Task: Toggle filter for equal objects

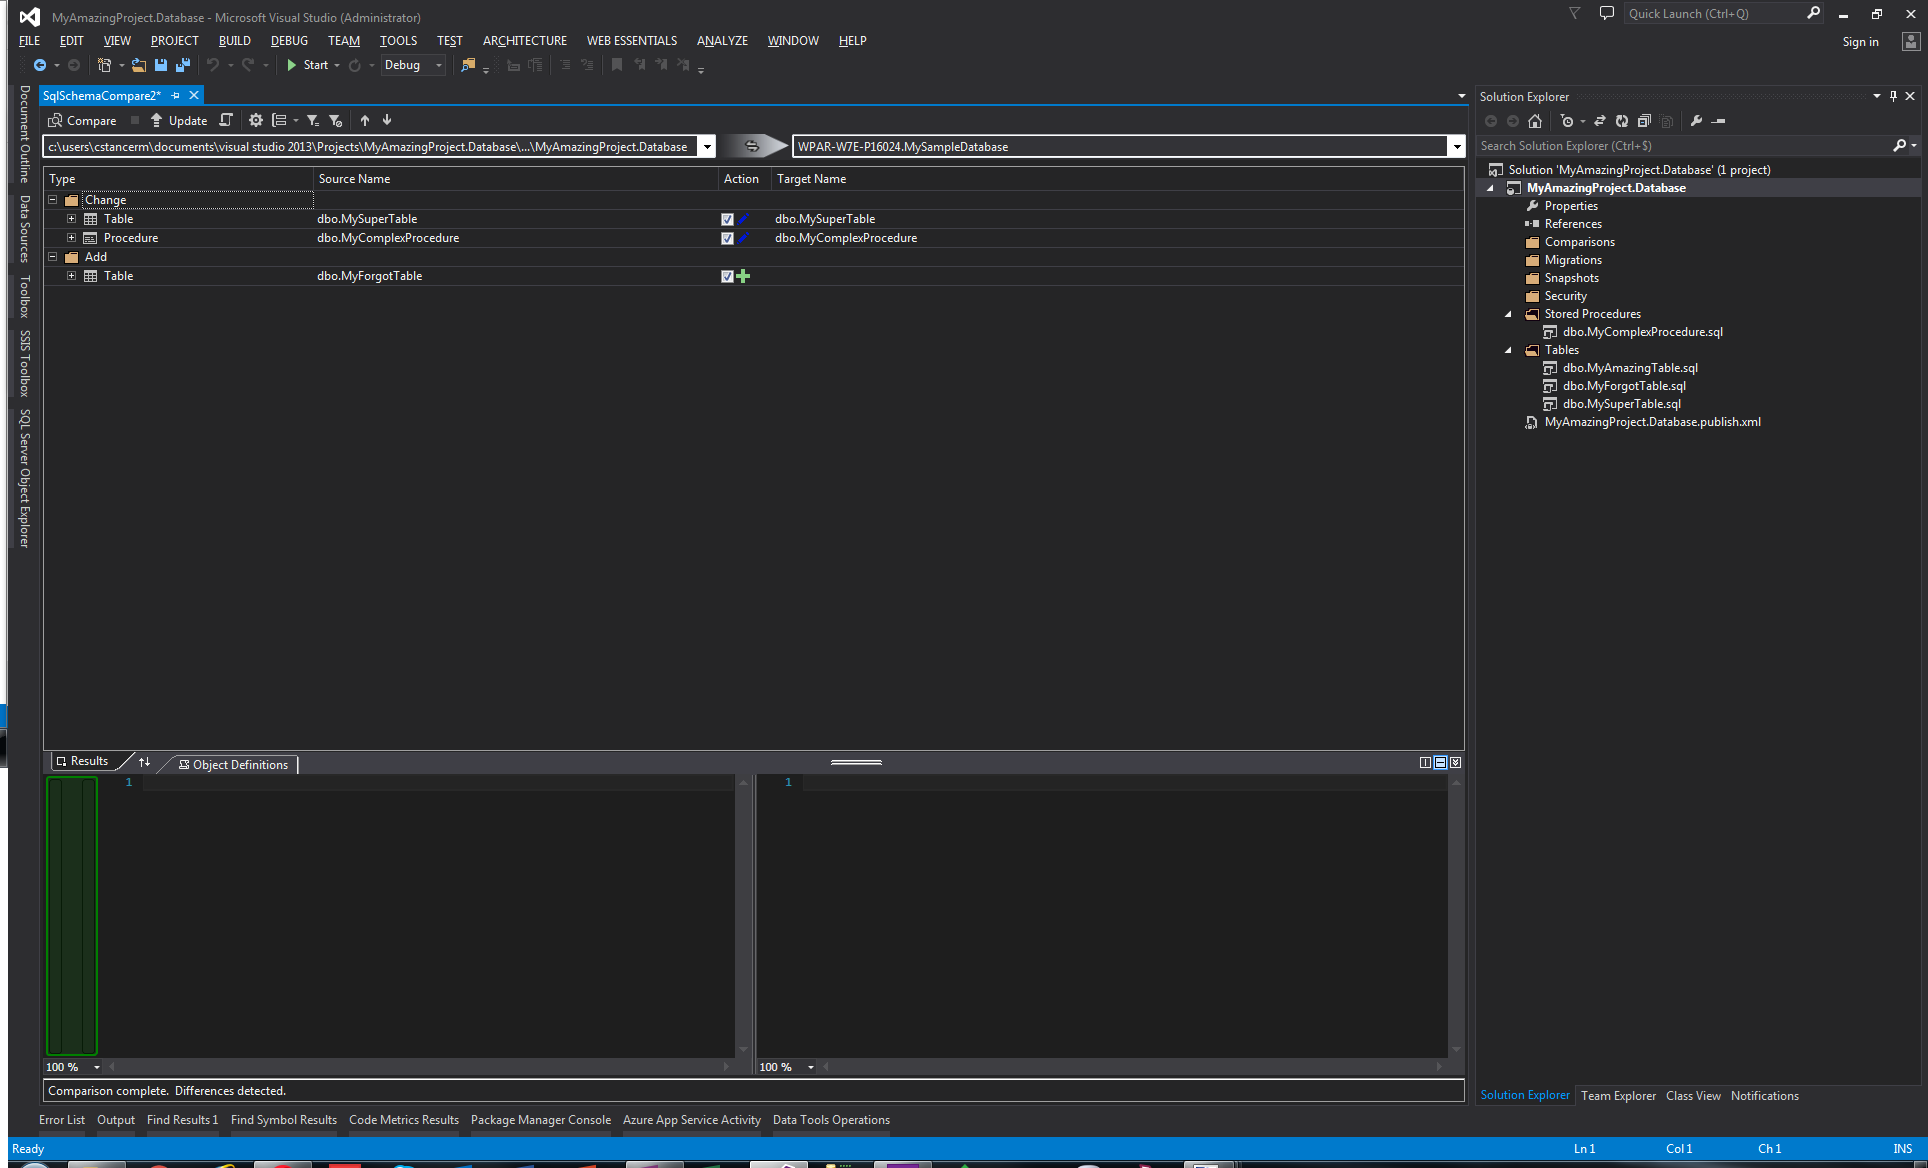Action: (312, 121)
